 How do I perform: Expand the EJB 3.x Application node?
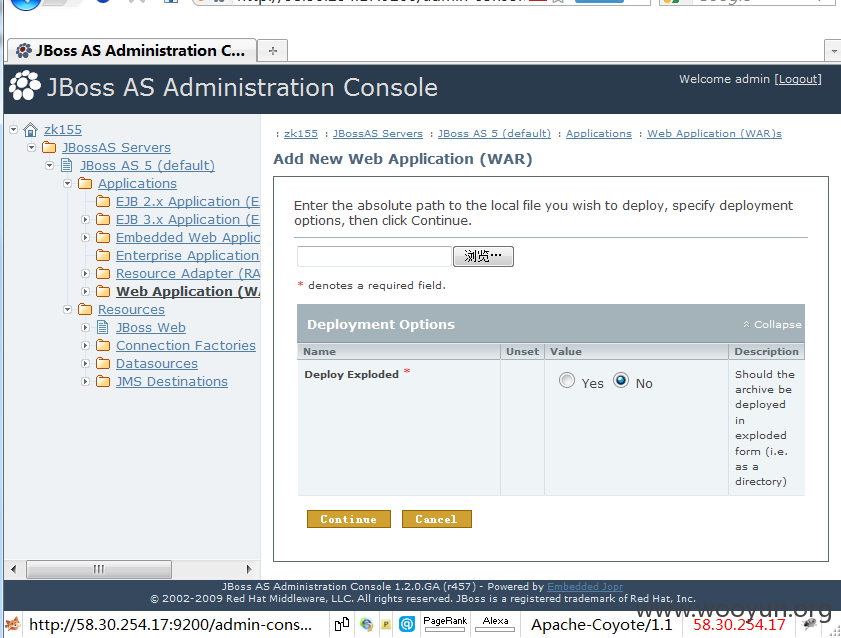85,219
